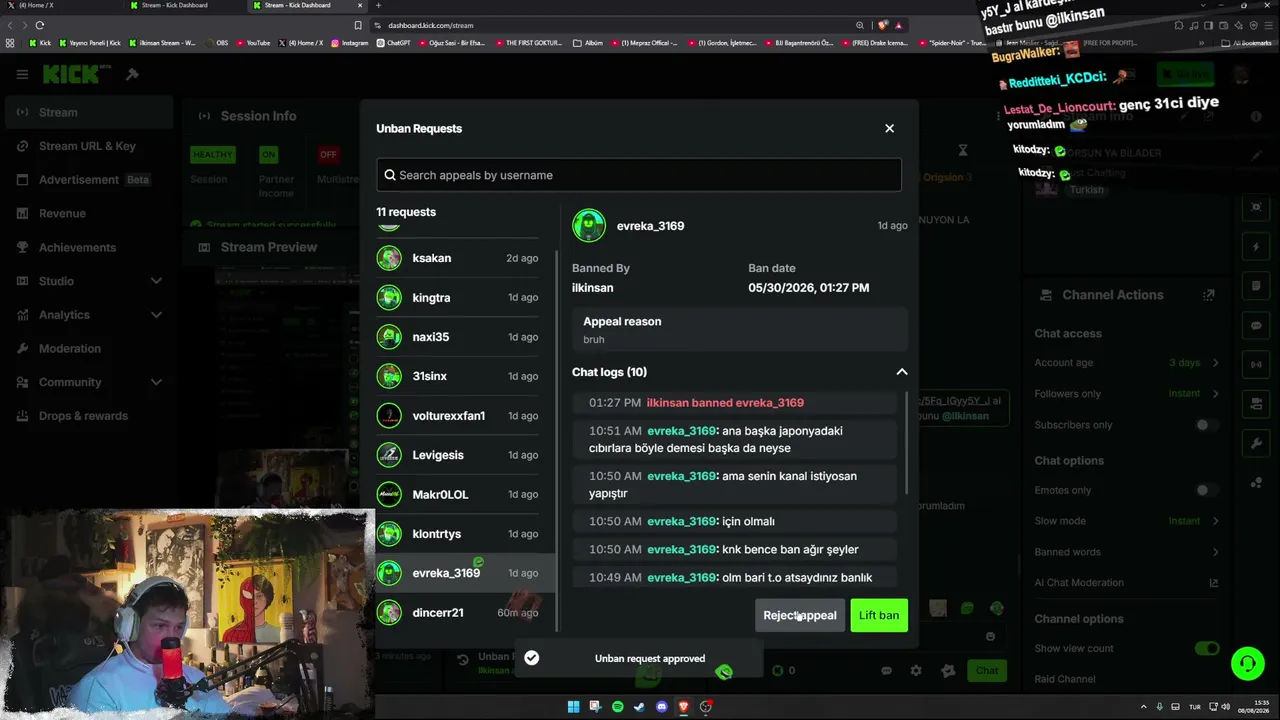Open Banned words settings
This screenshot has width=1280, height=720.
tap(1127, 552)
